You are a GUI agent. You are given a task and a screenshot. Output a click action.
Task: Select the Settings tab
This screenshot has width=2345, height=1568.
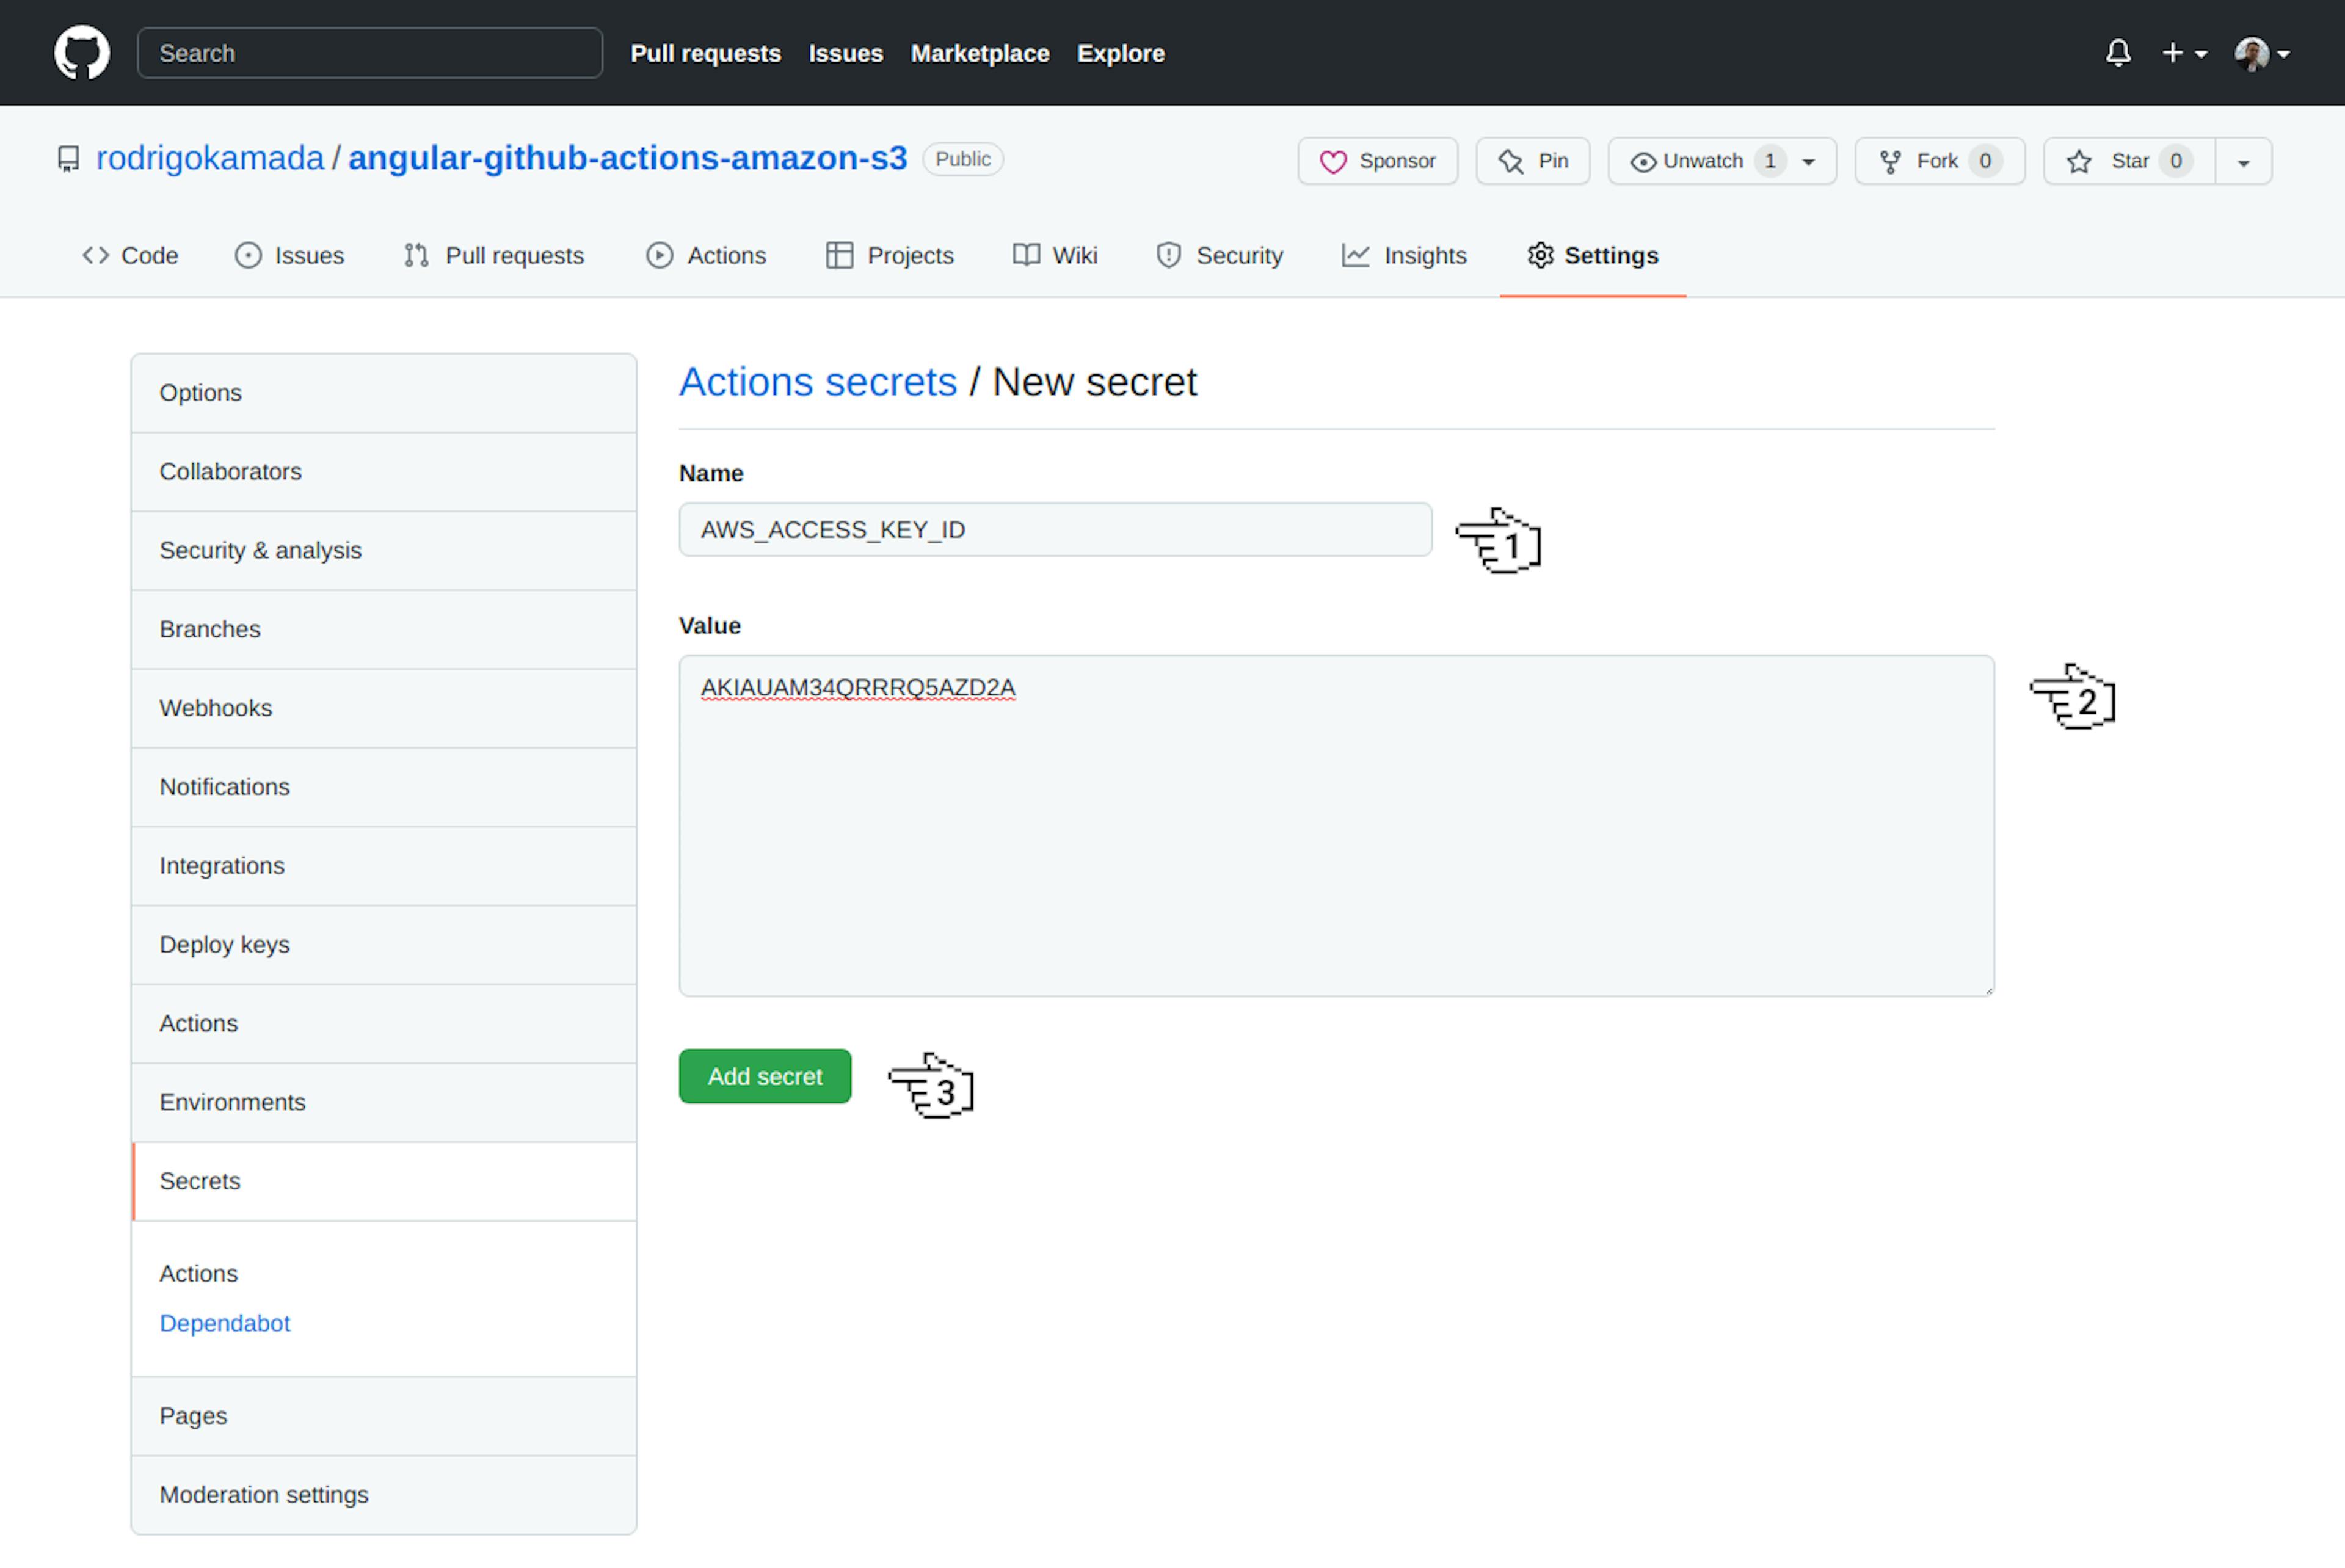1593,256
